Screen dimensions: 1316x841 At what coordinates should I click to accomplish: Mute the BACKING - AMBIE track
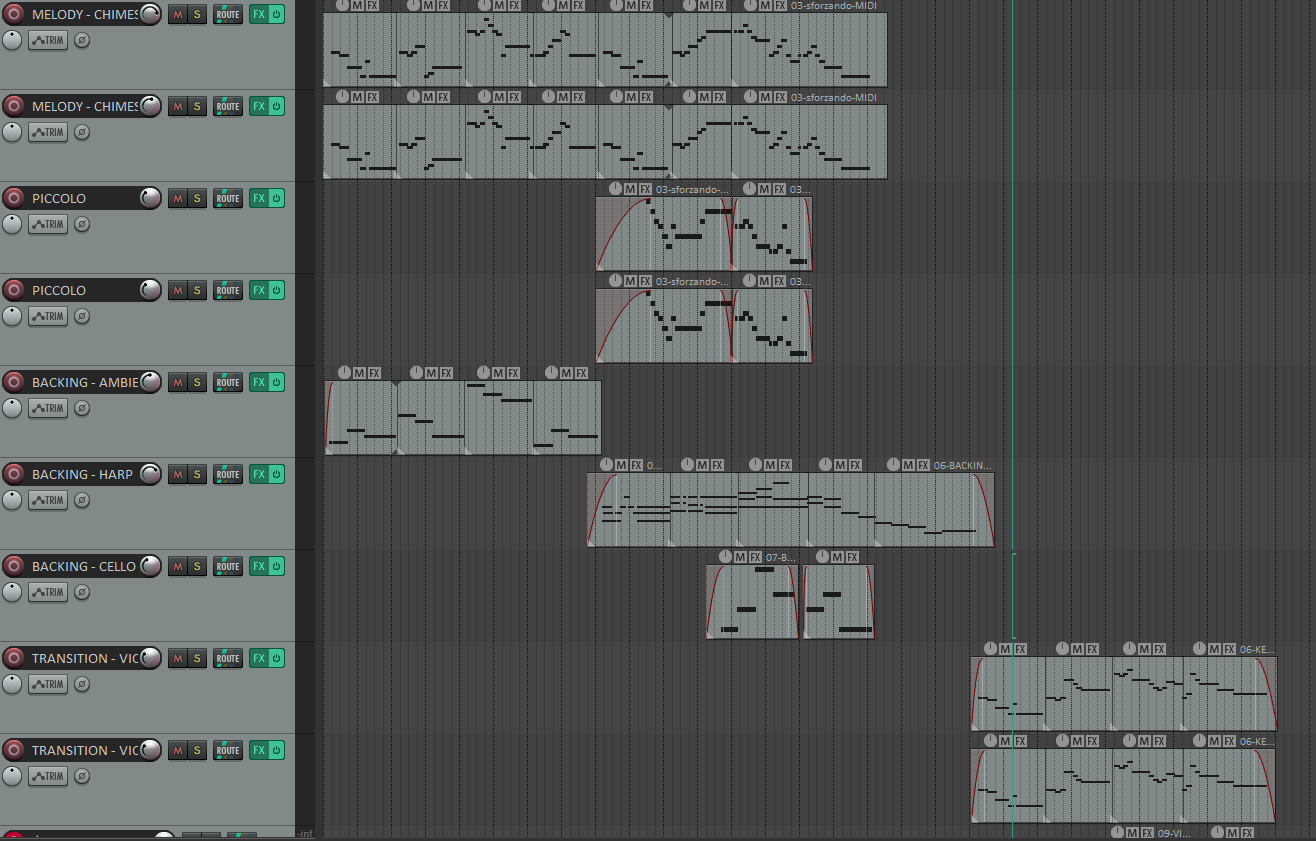click(177, 382)
